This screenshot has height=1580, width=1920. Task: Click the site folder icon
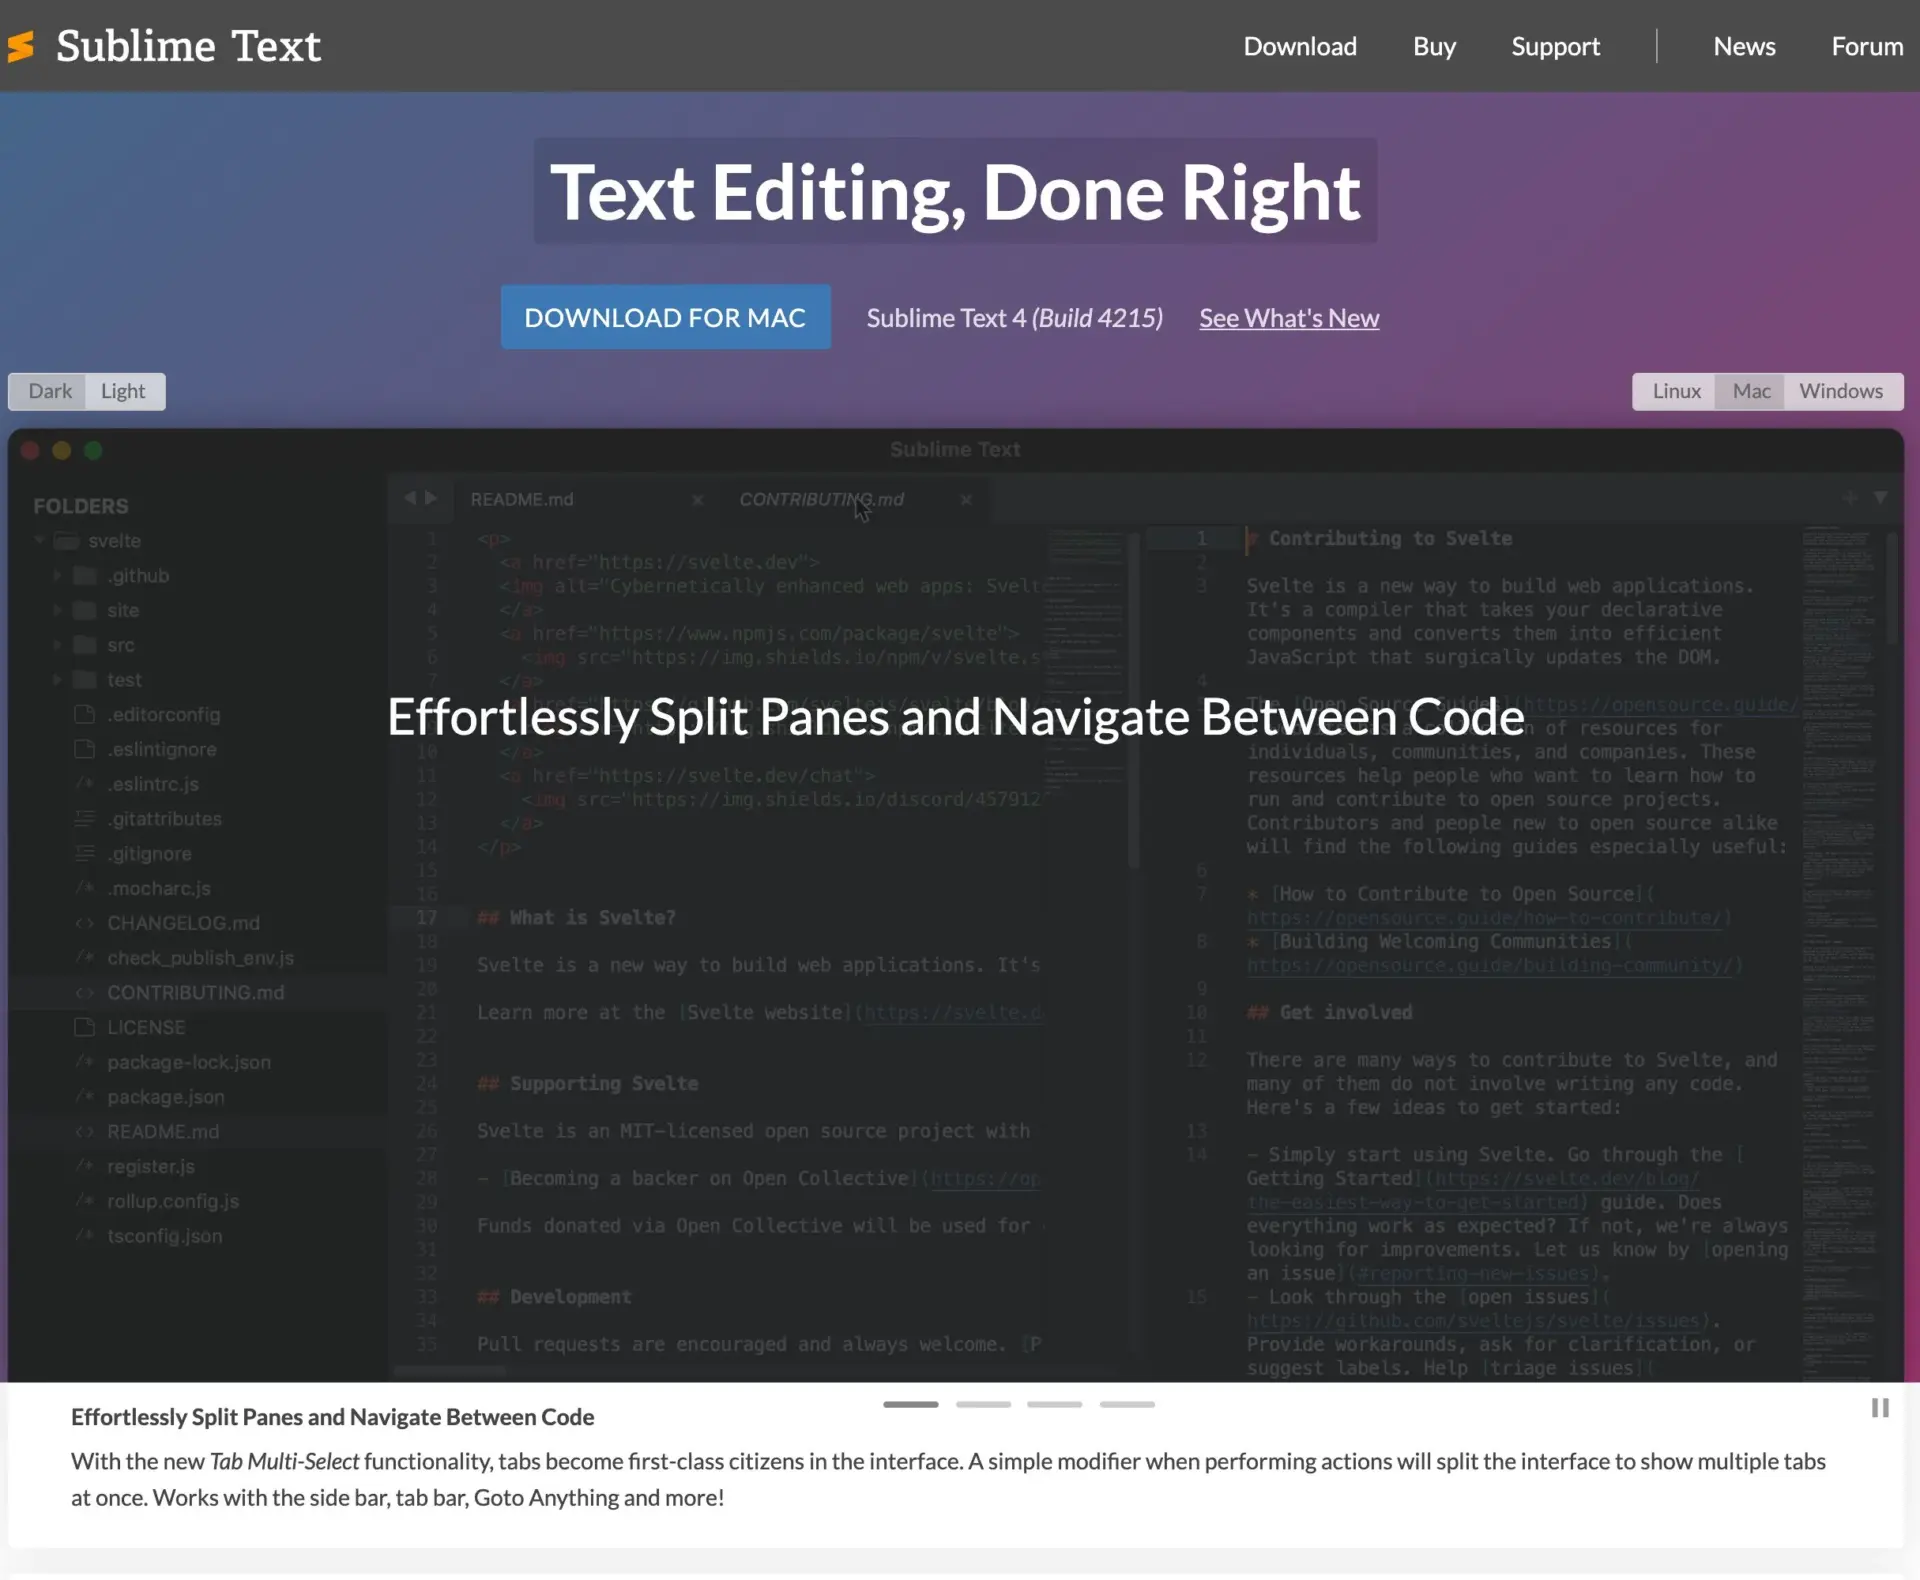(86, 611)
